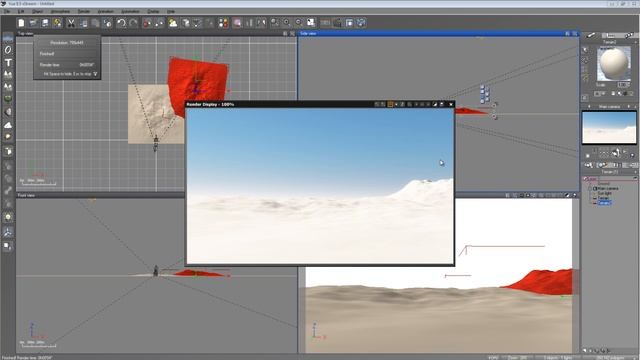Image resolution: width=640 pixels, height=360 pixels.
Task: Select the highlighted Terrain layer entry
Action: click(x=604, y=202)
